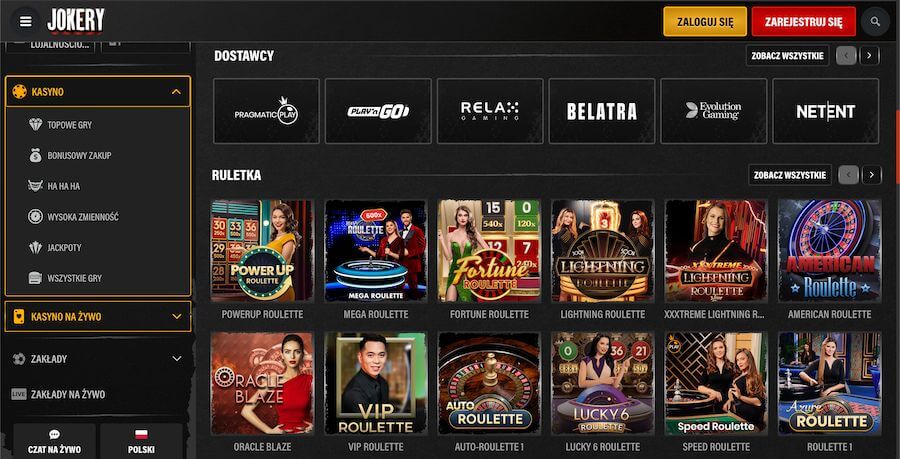This screenshot has width=900, height=459.
Task: Collapse the Kasyno section
Action: coord(176,92)
